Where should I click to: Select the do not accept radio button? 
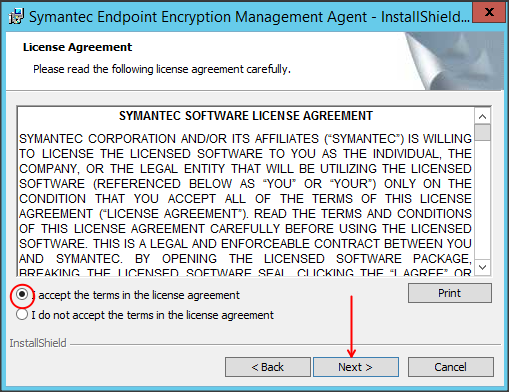tap(22, 315)
